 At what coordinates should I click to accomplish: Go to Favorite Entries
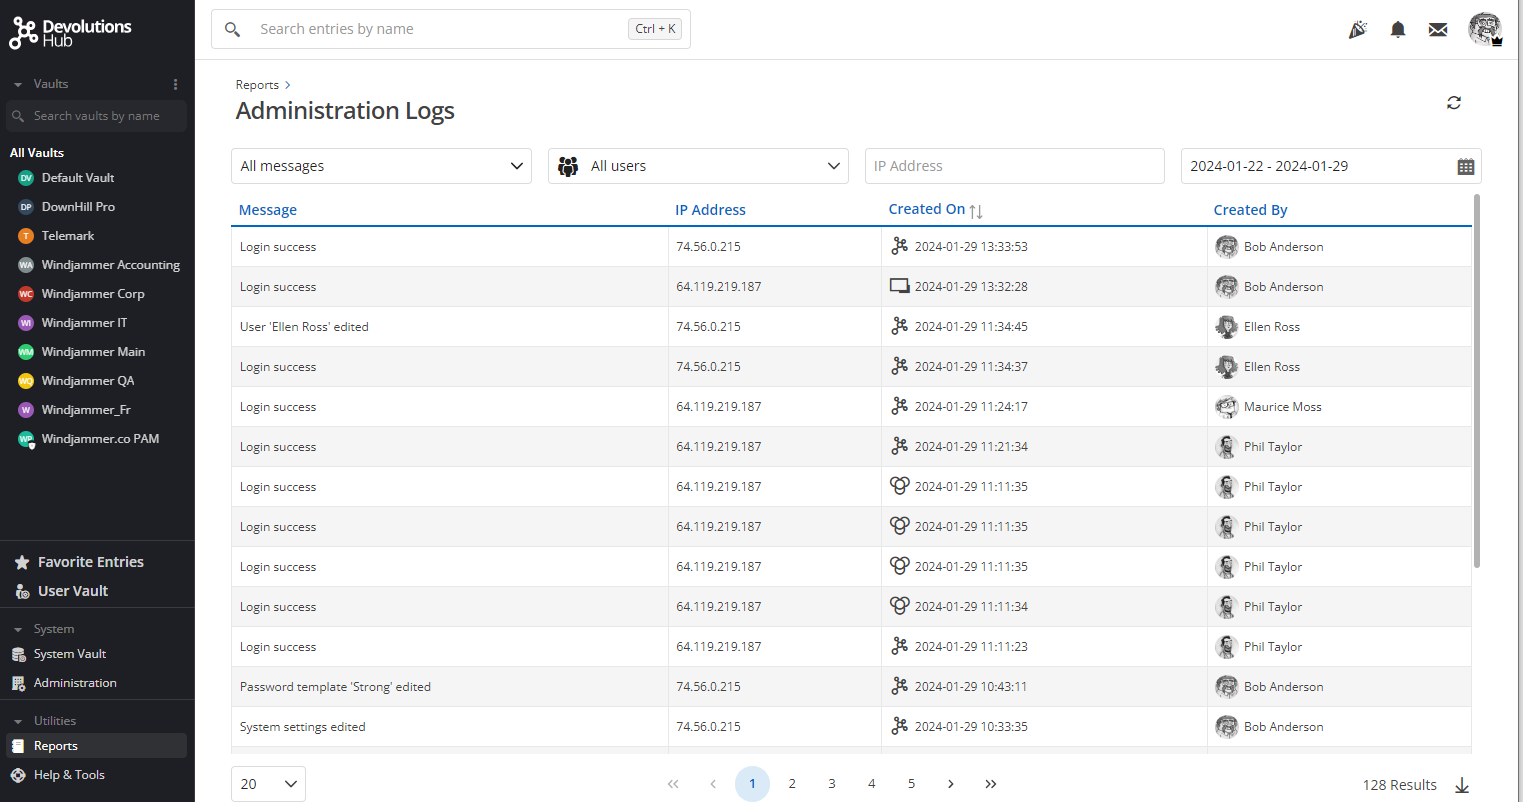(90, 562)
